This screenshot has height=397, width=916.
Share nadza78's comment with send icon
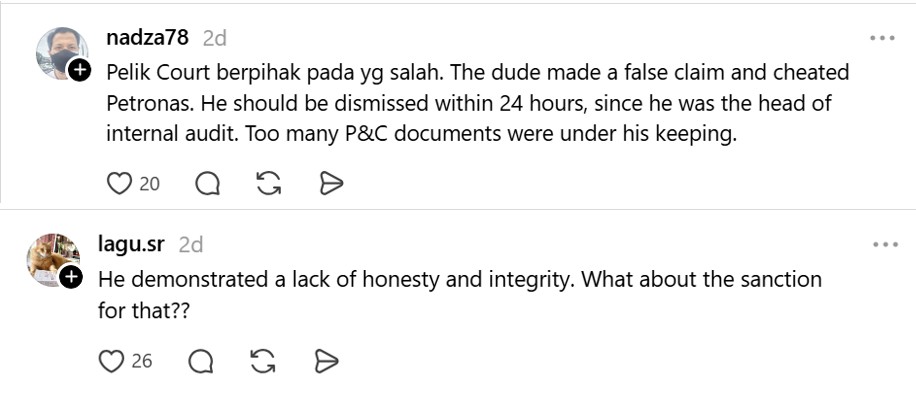pyautogui.click(x=331, y=184)
